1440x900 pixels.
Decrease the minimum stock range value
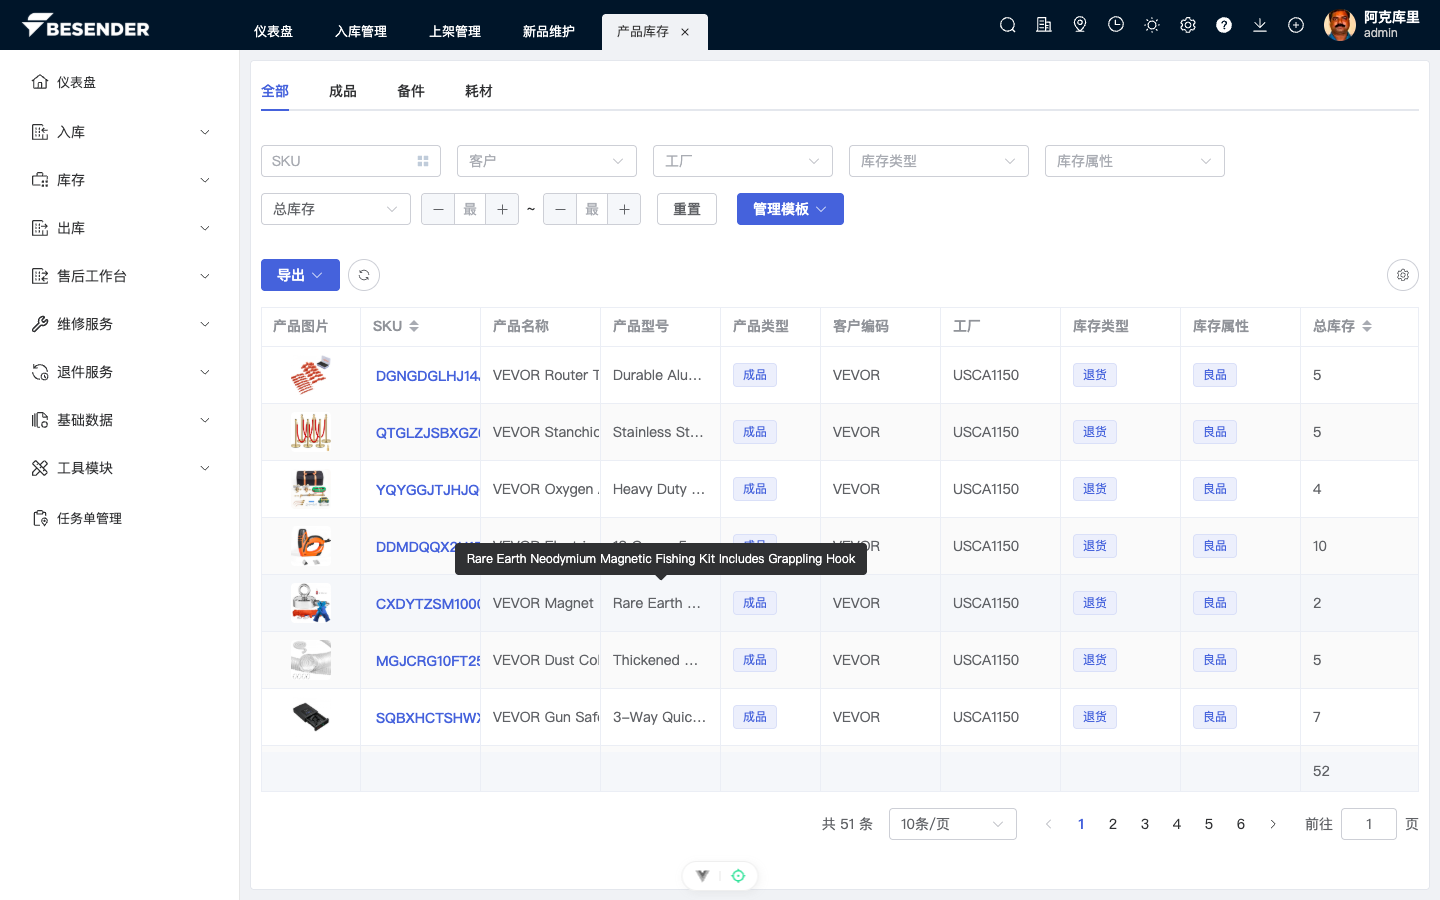pos(438,209)
